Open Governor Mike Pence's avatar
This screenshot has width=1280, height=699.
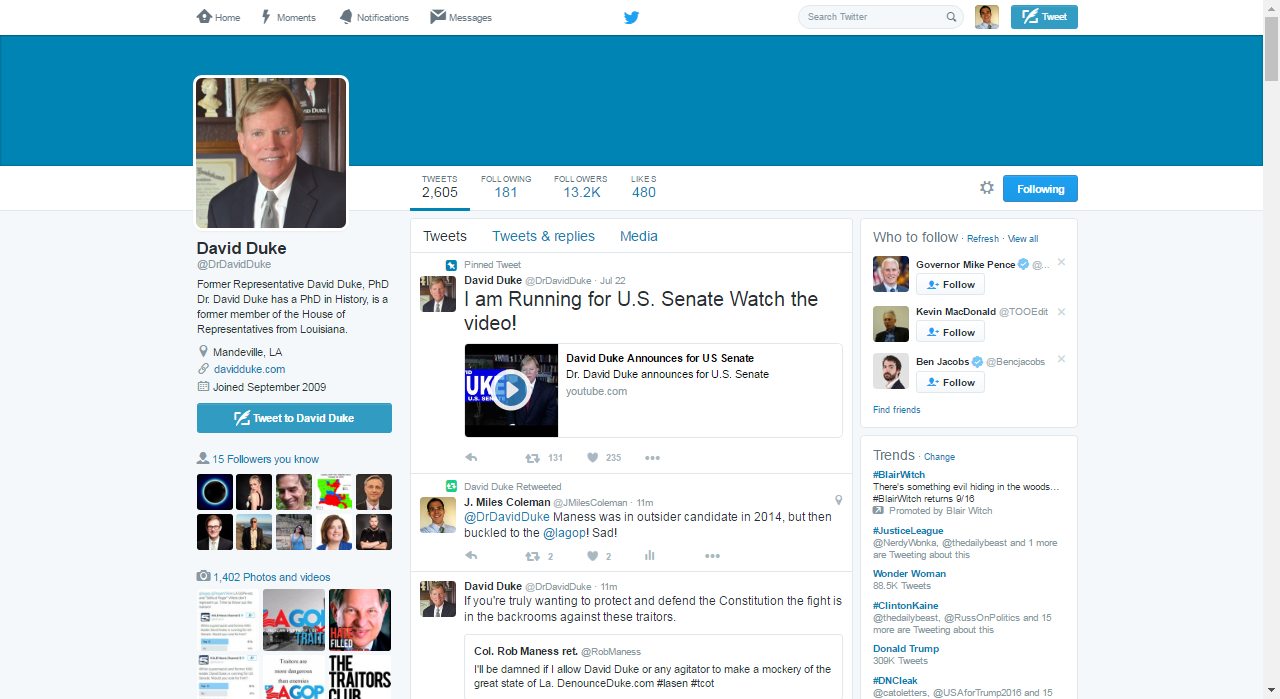pyautogui.click(x=891, y=274)
